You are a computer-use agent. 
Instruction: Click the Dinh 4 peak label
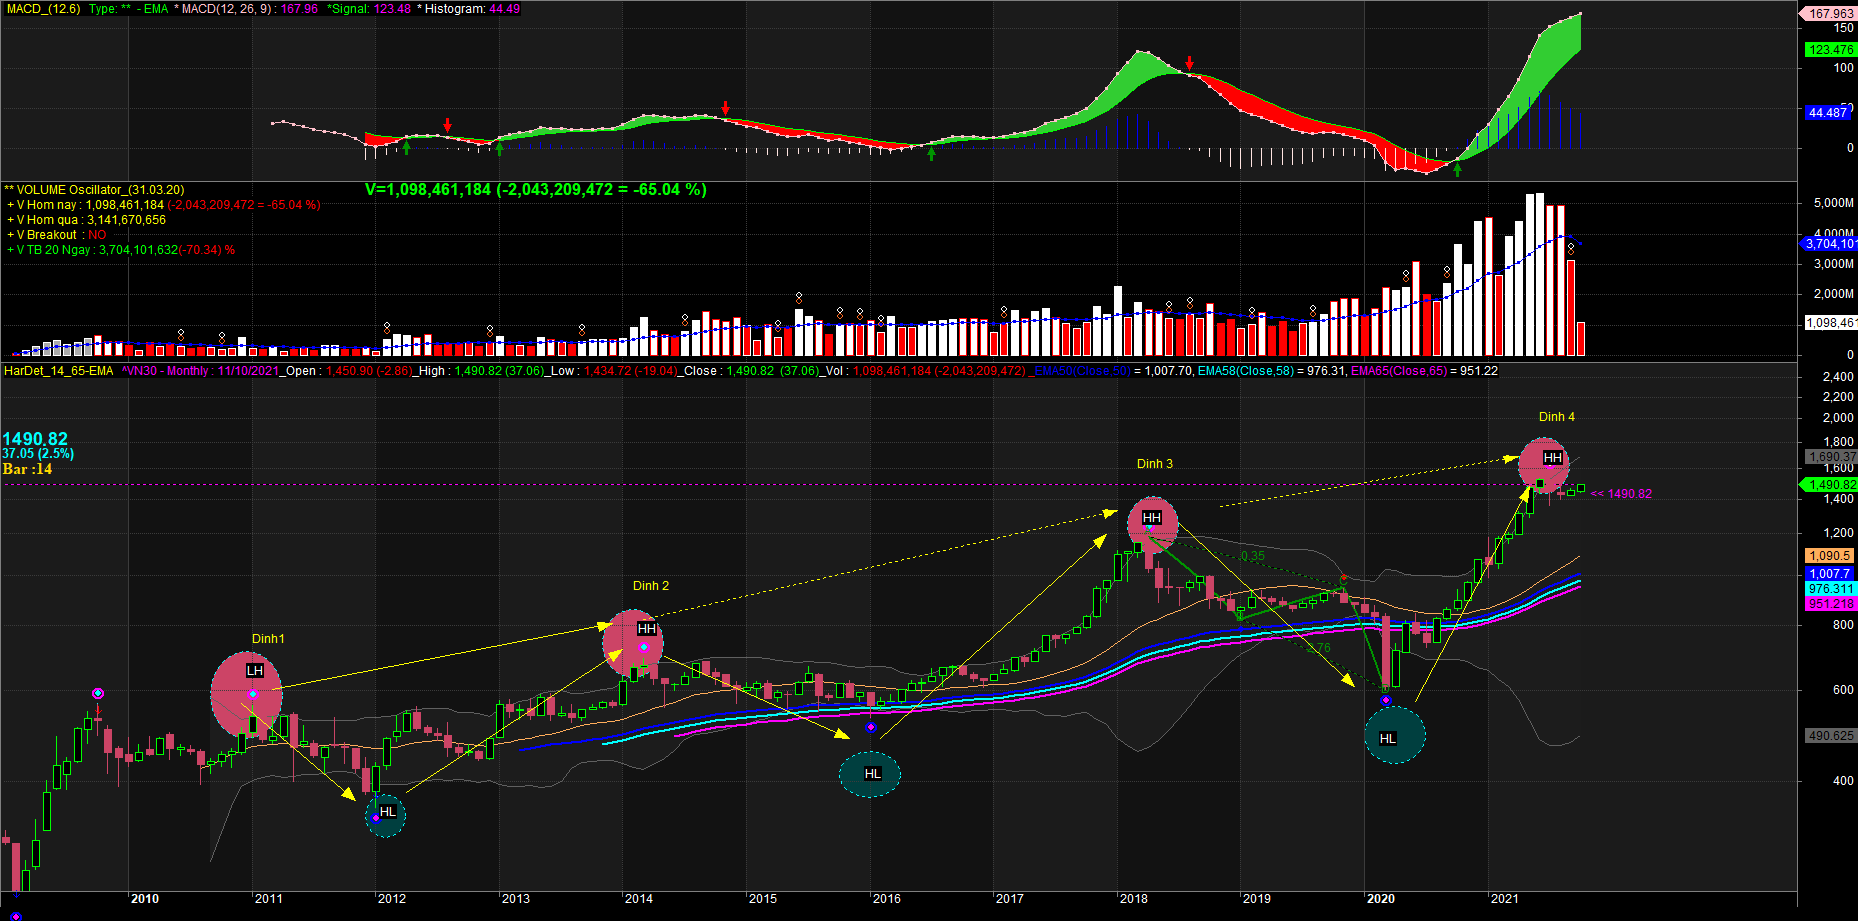pyautogui.click(x=1556, y=417)
